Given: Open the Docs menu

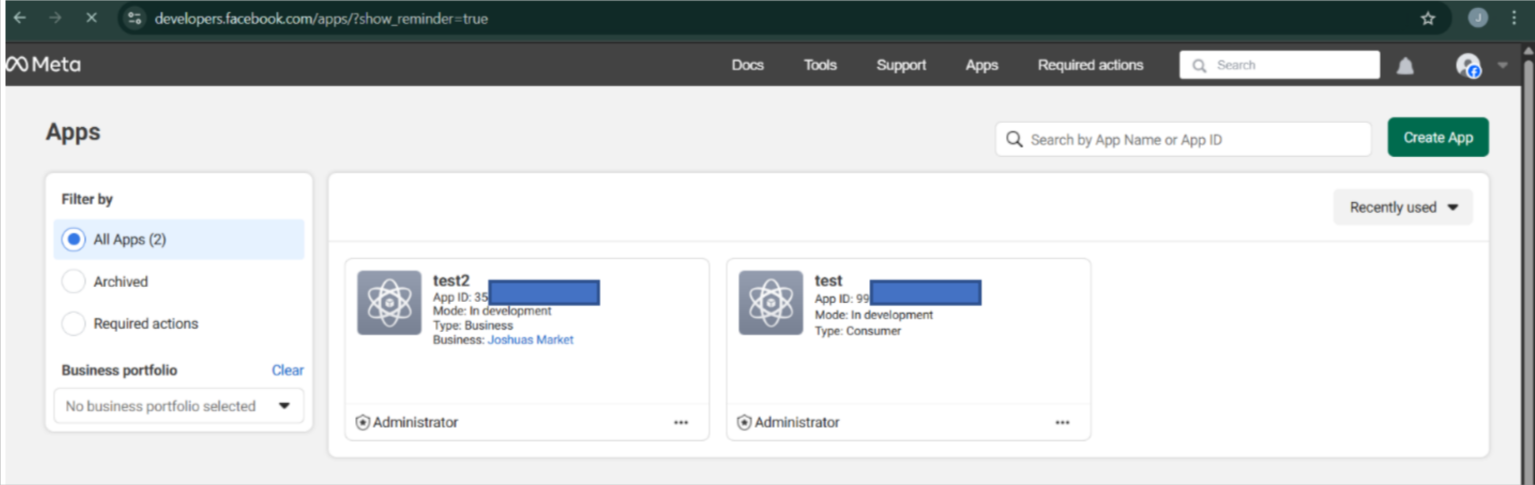Looking at the screenshot, I should point(747,65).
